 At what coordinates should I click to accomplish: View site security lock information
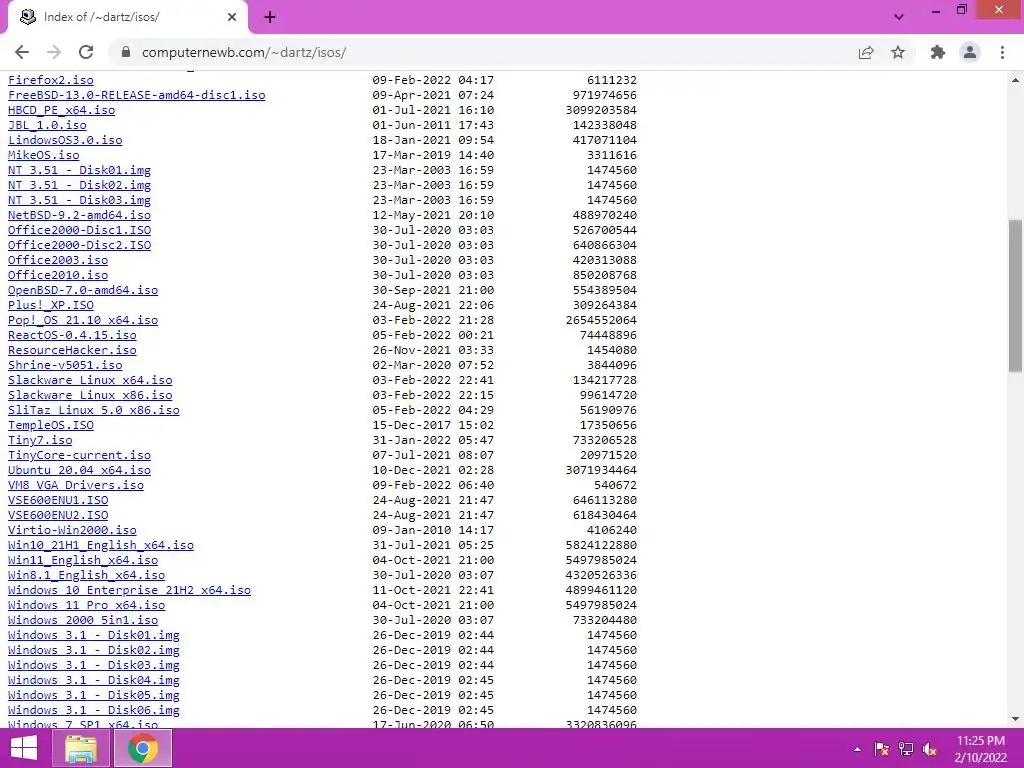tap(126, 52)
